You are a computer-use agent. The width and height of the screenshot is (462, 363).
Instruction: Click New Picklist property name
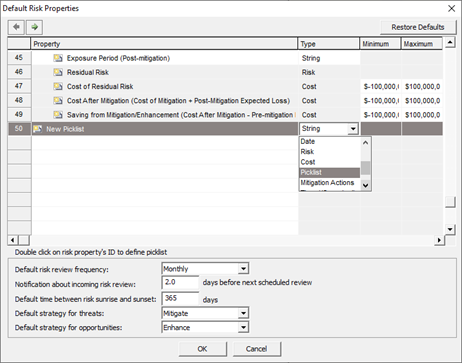click(x=65, y=129)
